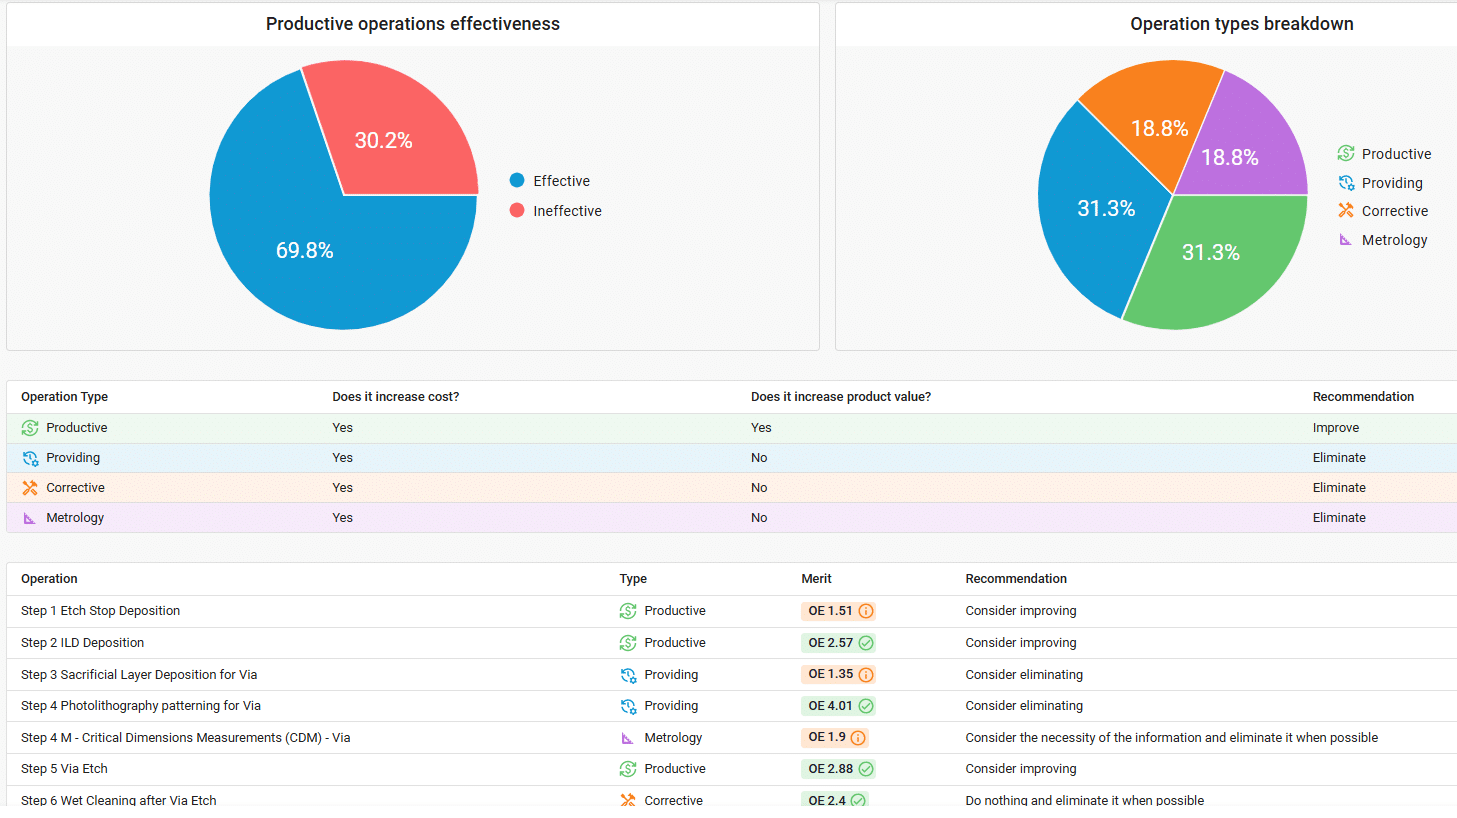Image resolution: width=1457 pixels, height=818 pixels.
Task: Click the checkmark icon in OE 2.57 badge
Action: click(866, 643)
